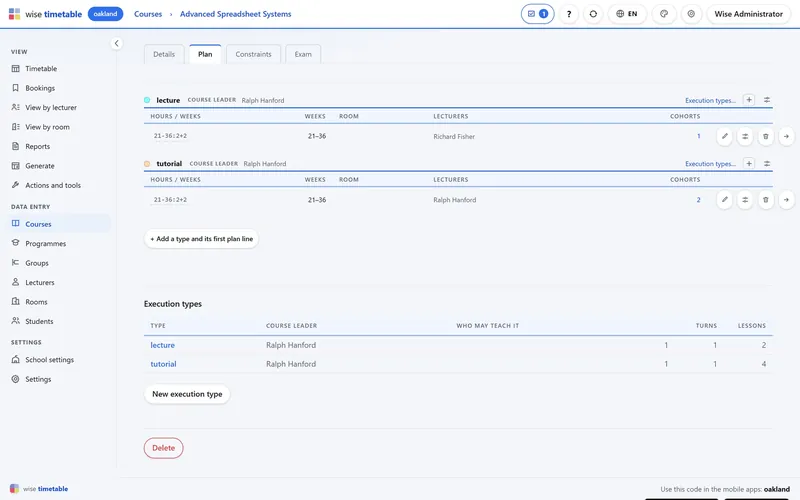
Task: Add a plan line to tutorial
Action: click(x=749, y=163)
